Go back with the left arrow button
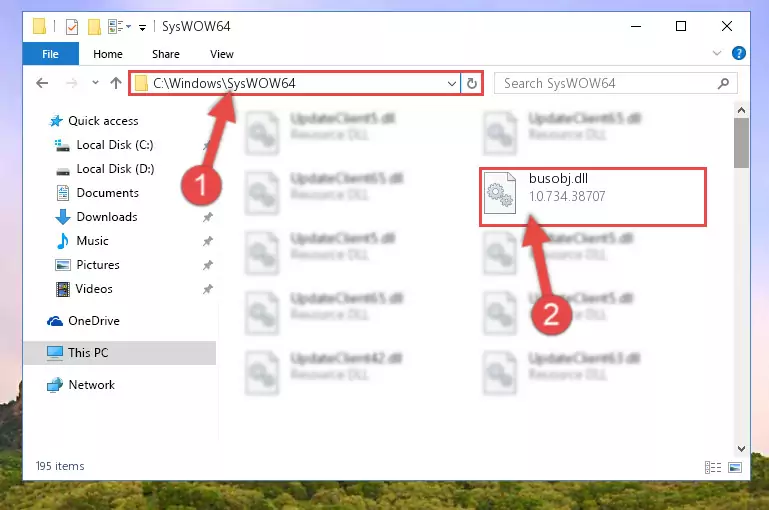 coord(42,83)
